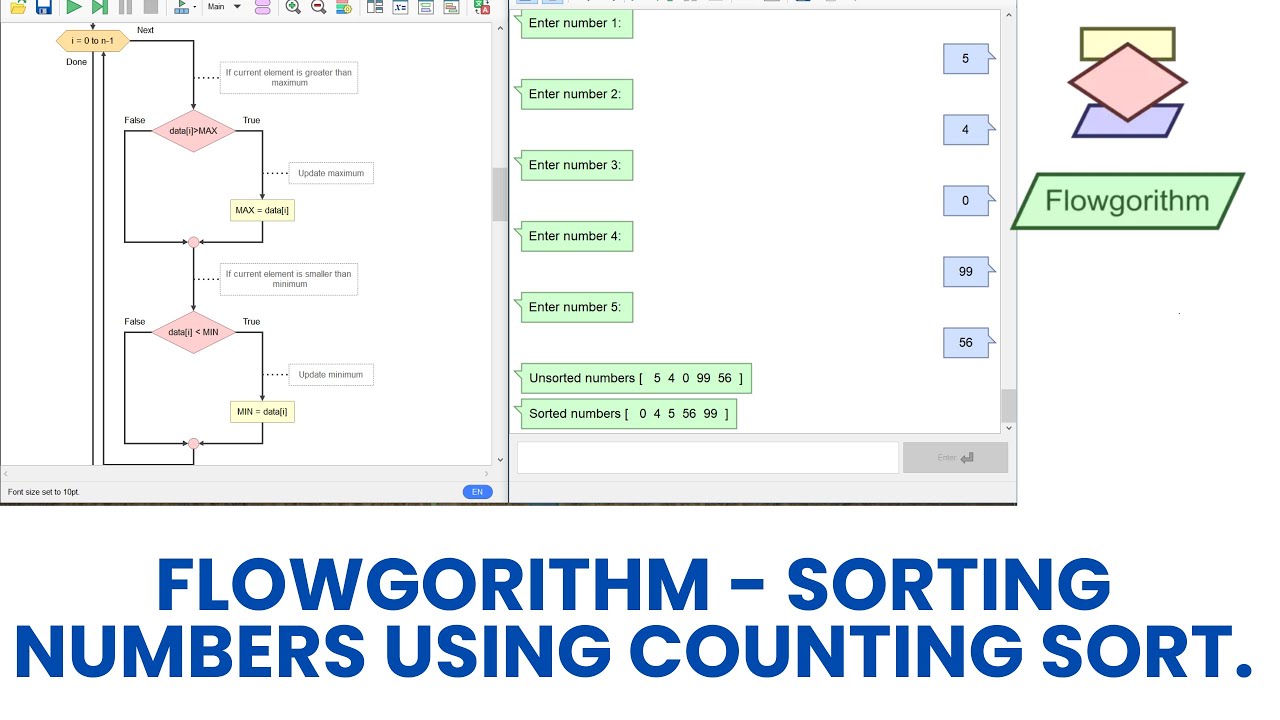Click the 'Enter number 3:' output bubble
The width and height of the screenshot is (1280, 720).
point(574,165)
